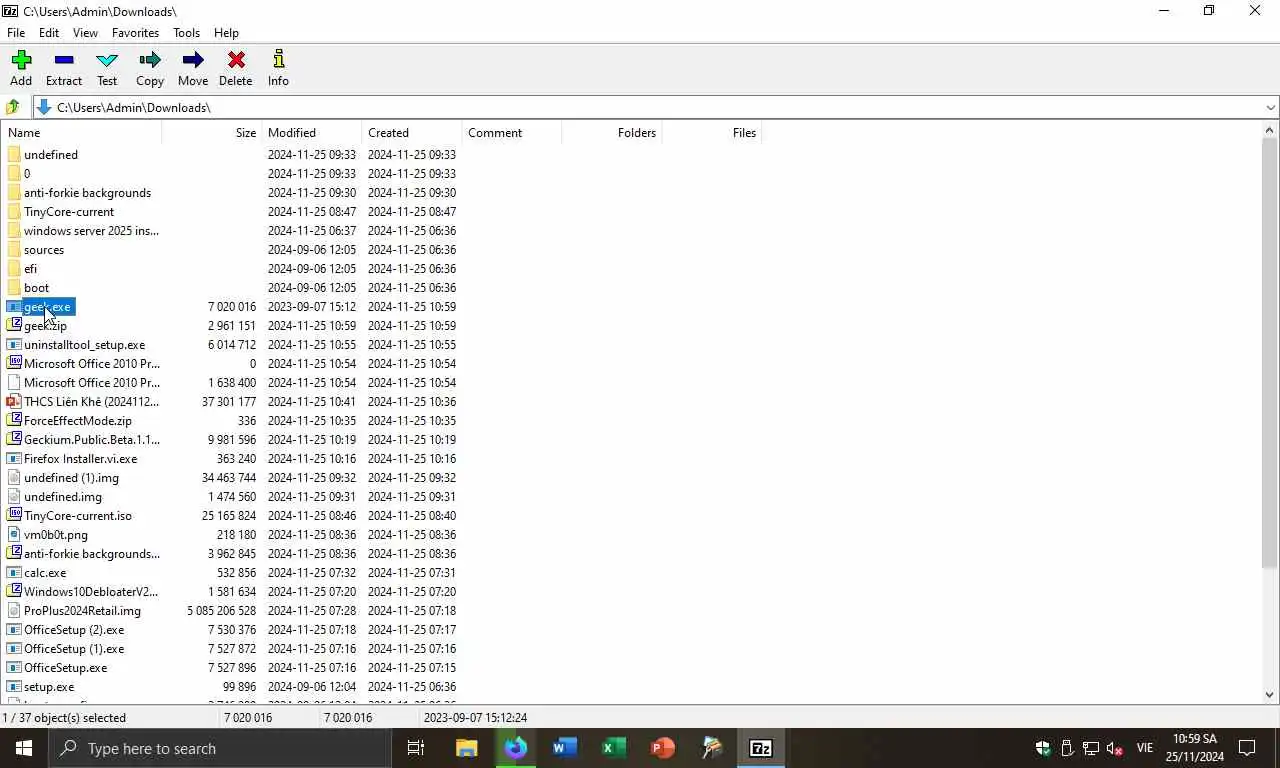Select OfficeSetup (1).exe file
Viewport: 1280px width, 768px height.
[66, 649]
